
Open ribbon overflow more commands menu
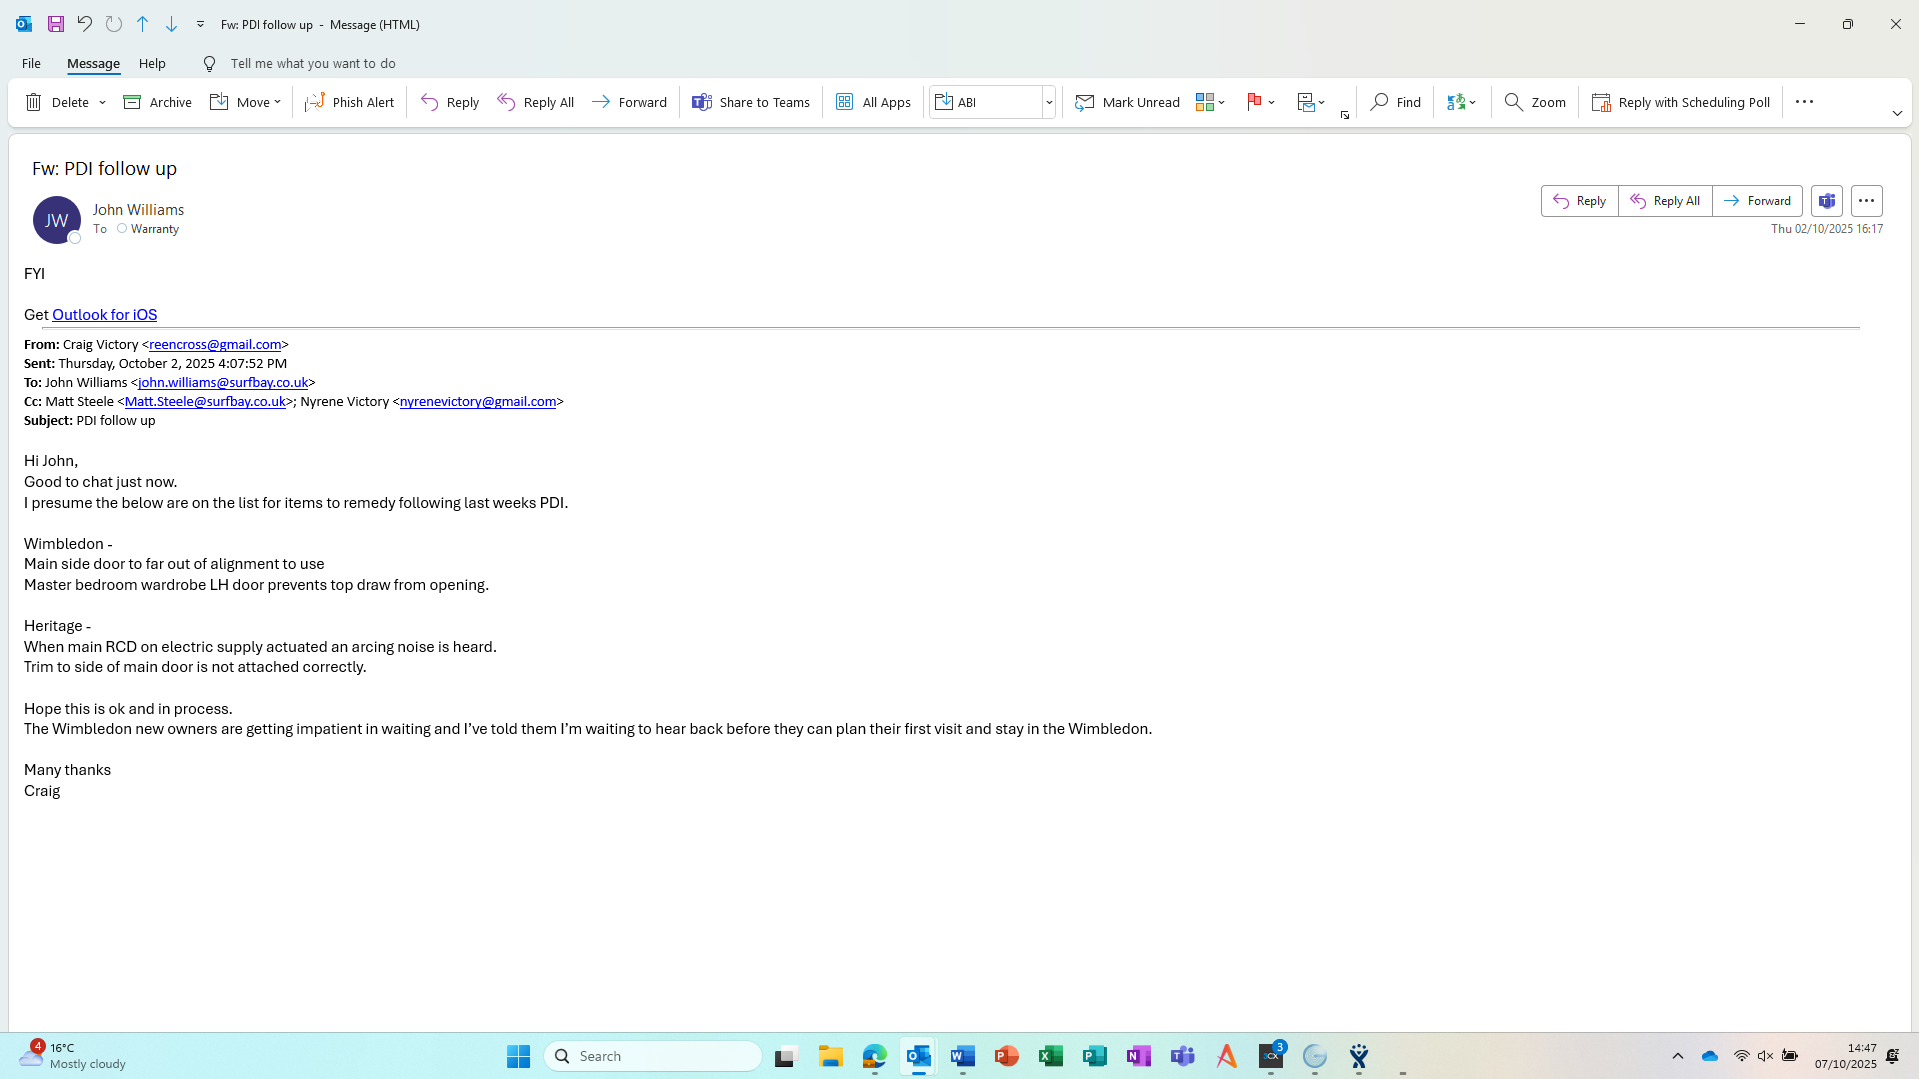coord(1804,102)
